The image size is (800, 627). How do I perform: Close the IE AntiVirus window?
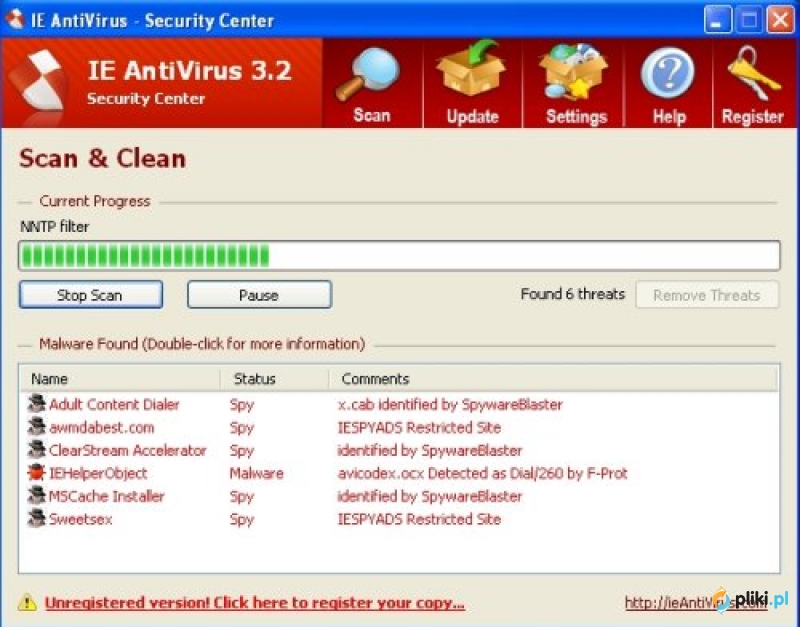pos(781,19)
